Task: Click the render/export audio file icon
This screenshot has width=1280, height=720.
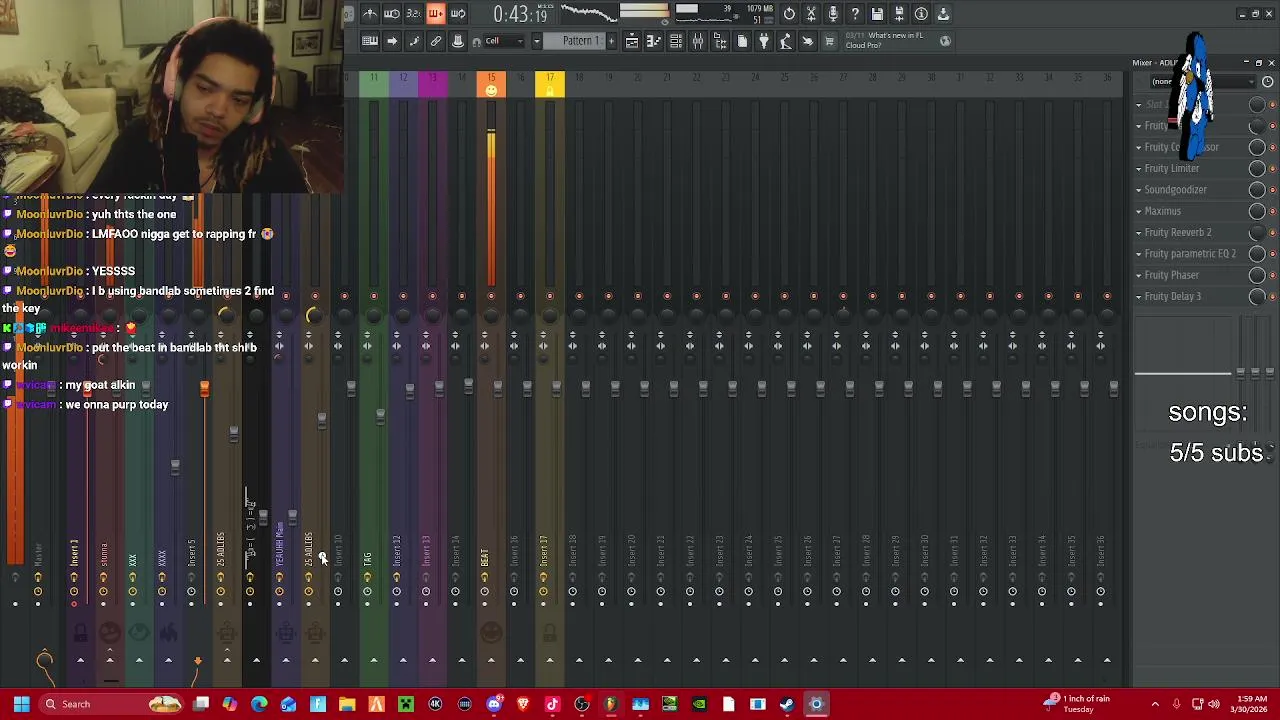Action: (x=899, y=14)
